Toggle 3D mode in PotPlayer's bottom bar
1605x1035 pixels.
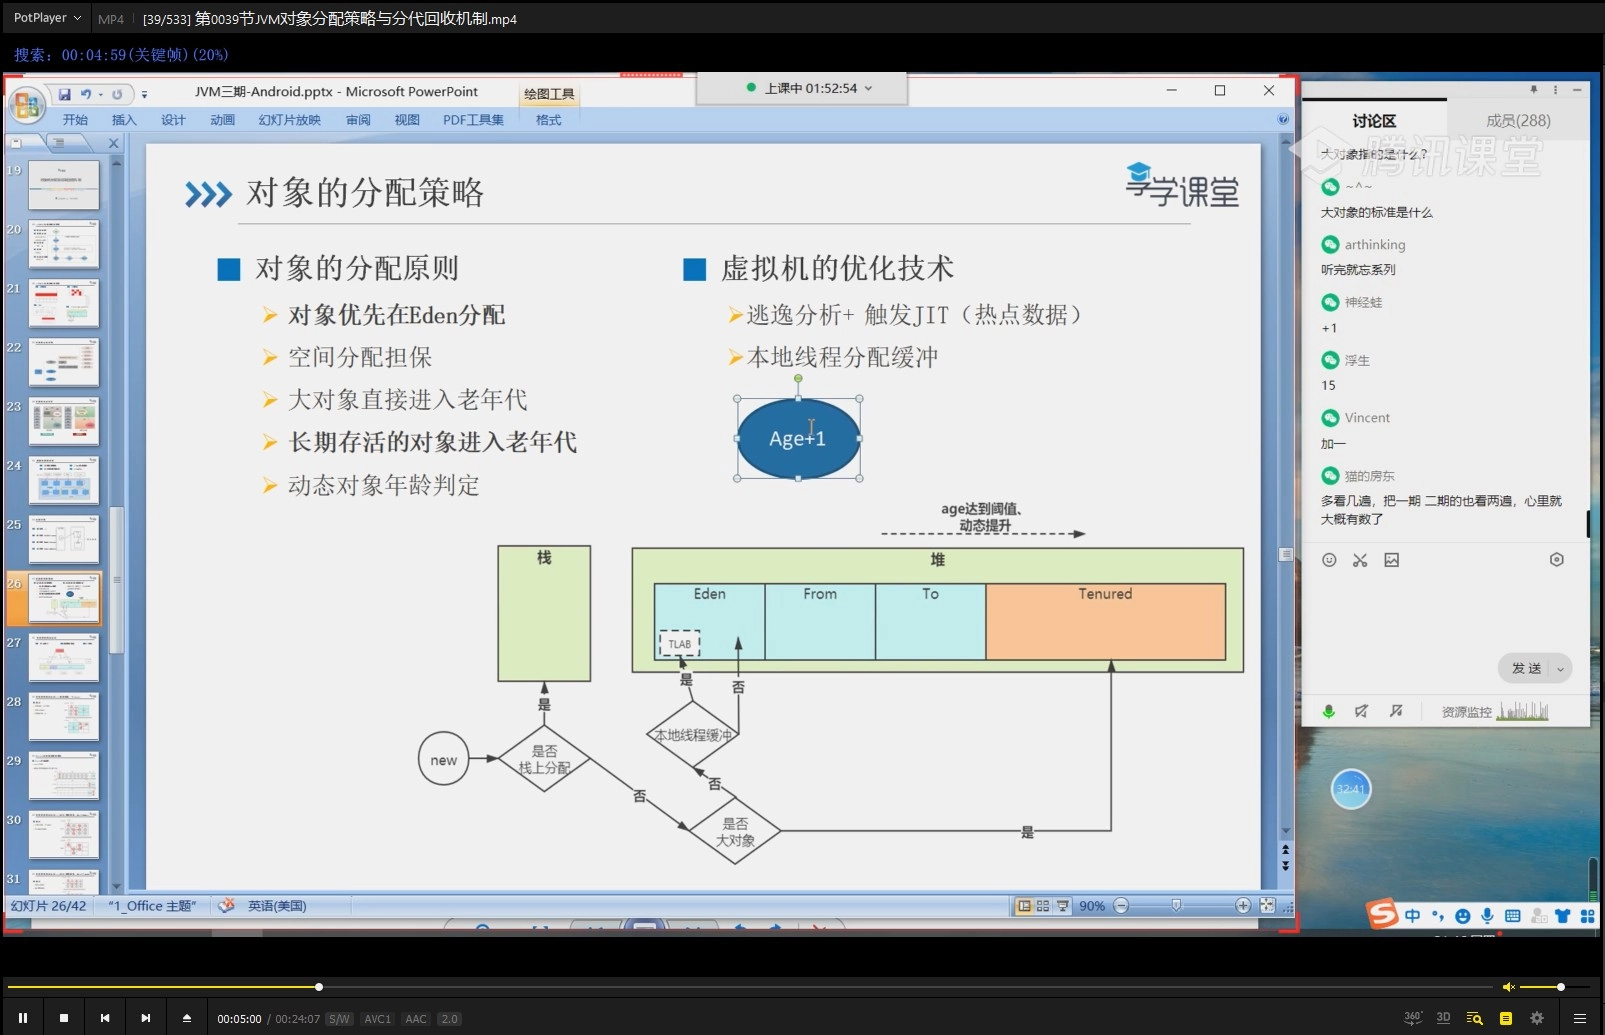click(1441, 1017)
